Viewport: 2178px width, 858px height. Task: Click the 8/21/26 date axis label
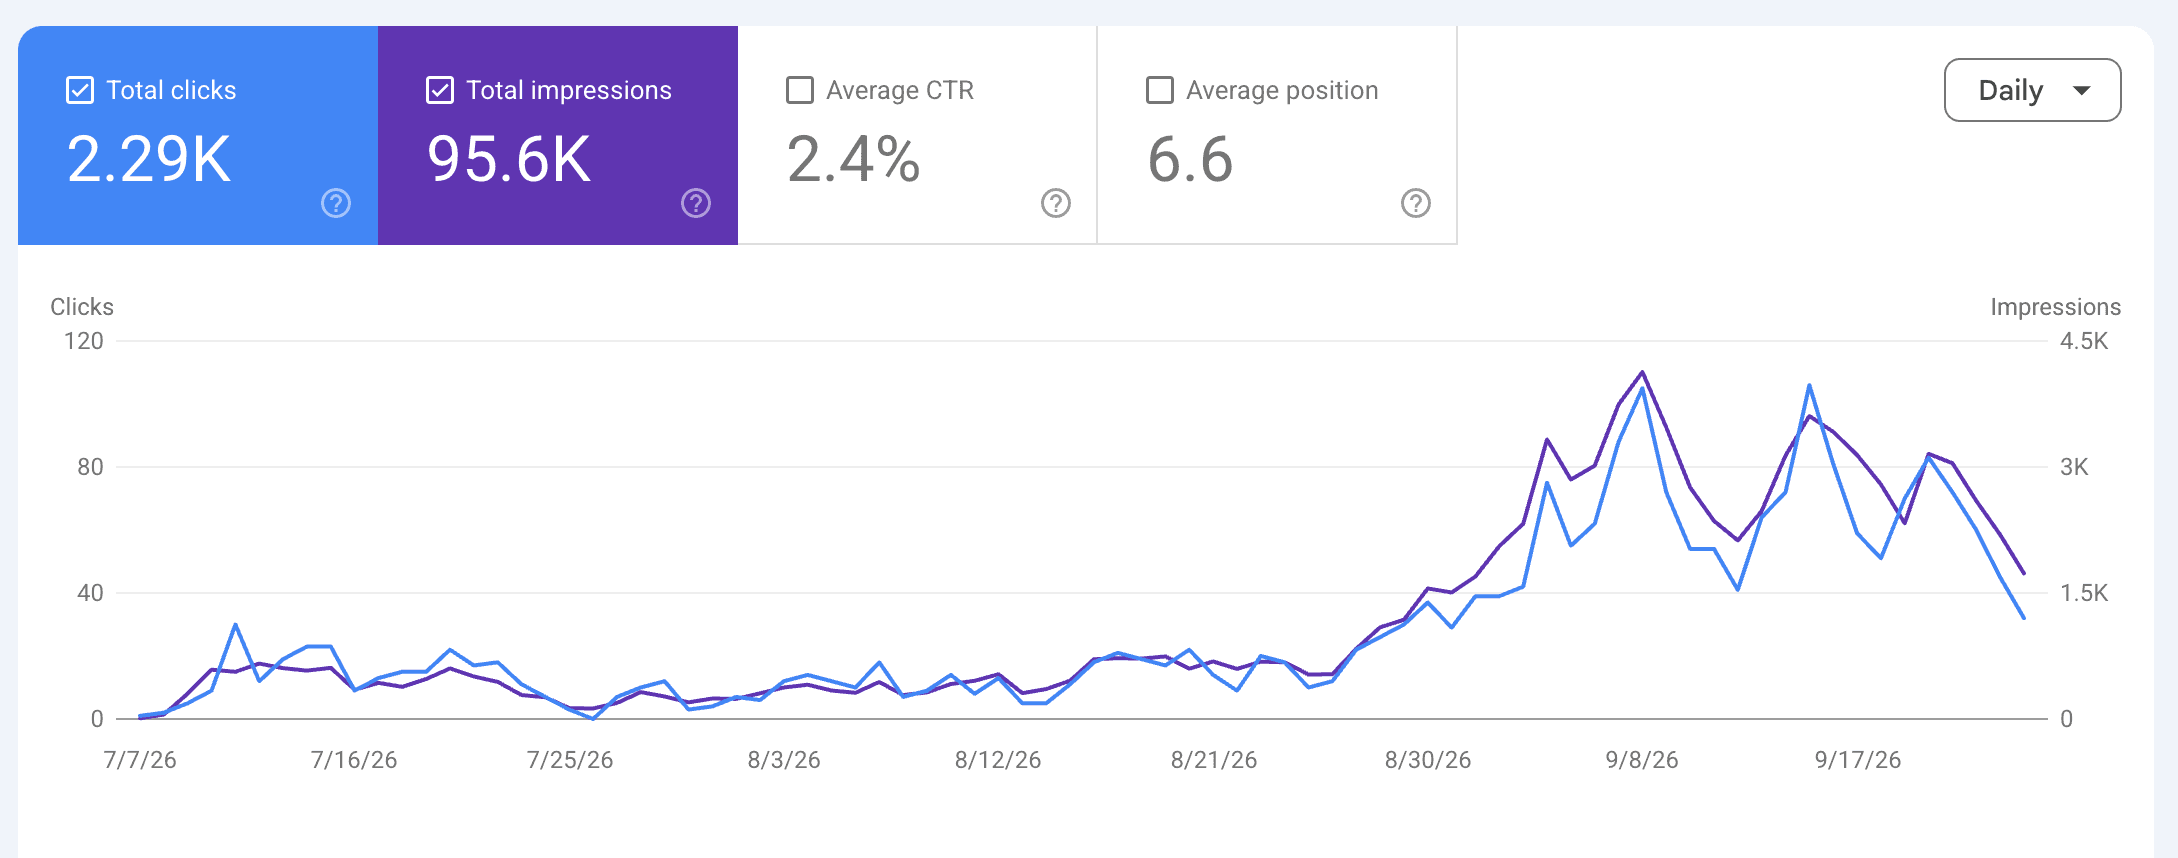coord(1214,760)
